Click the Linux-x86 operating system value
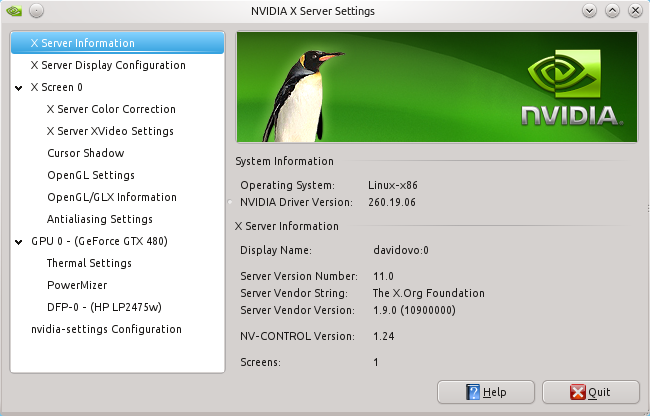 click(x=393, y=185)
